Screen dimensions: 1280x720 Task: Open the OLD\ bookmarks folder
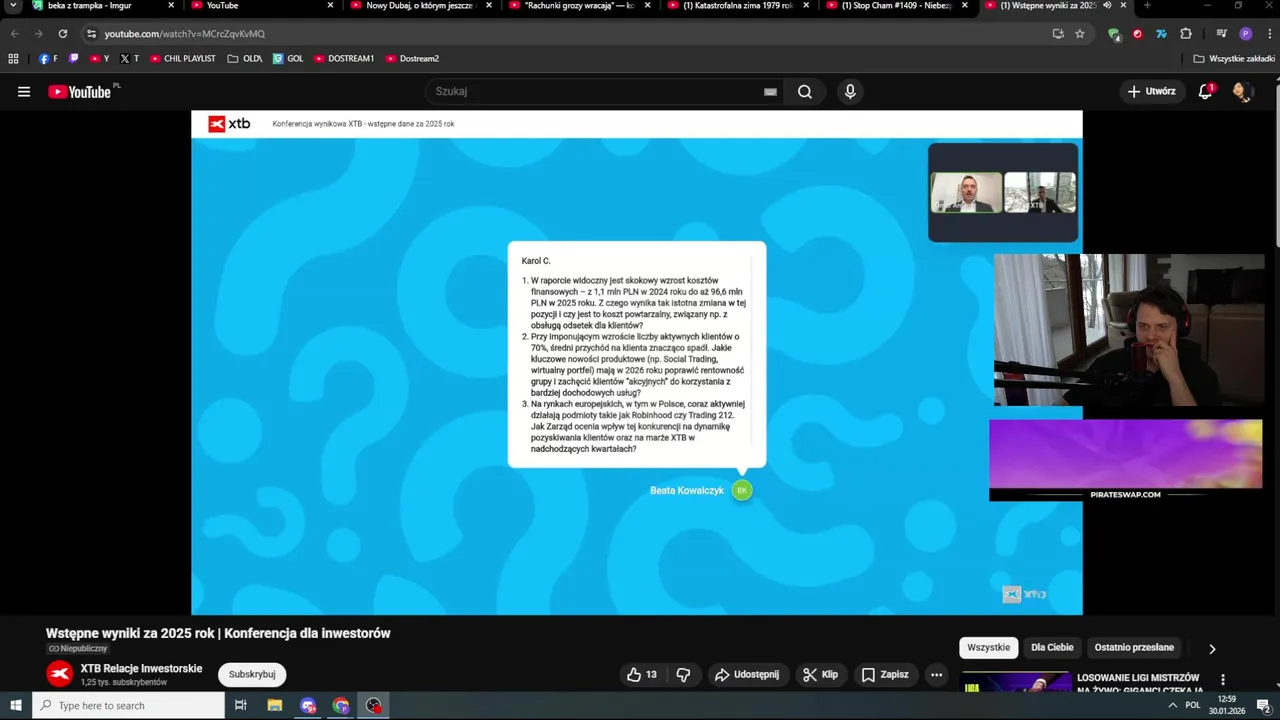pyautogui.click(x=245, y=59)
